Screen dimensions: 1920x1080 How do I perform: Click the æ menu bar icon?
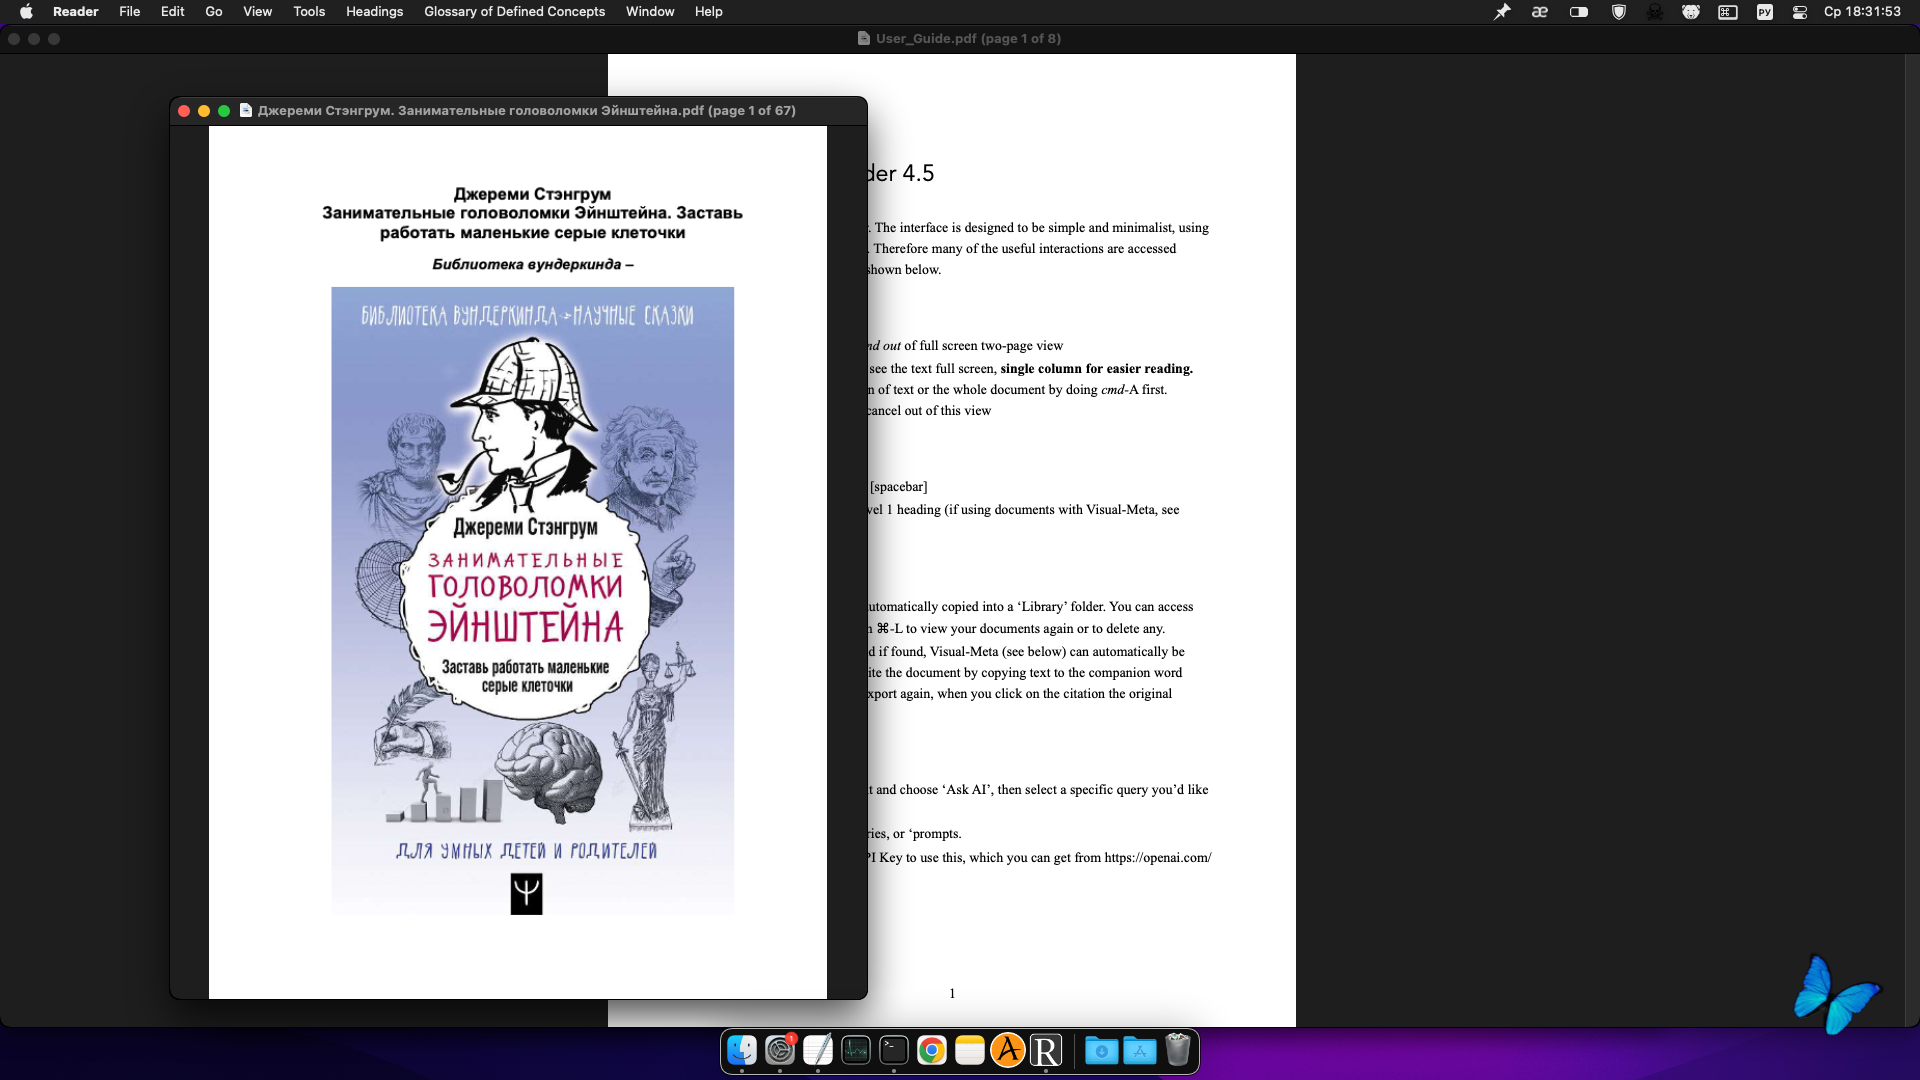pyautogui.click(x=1540, y=12)
